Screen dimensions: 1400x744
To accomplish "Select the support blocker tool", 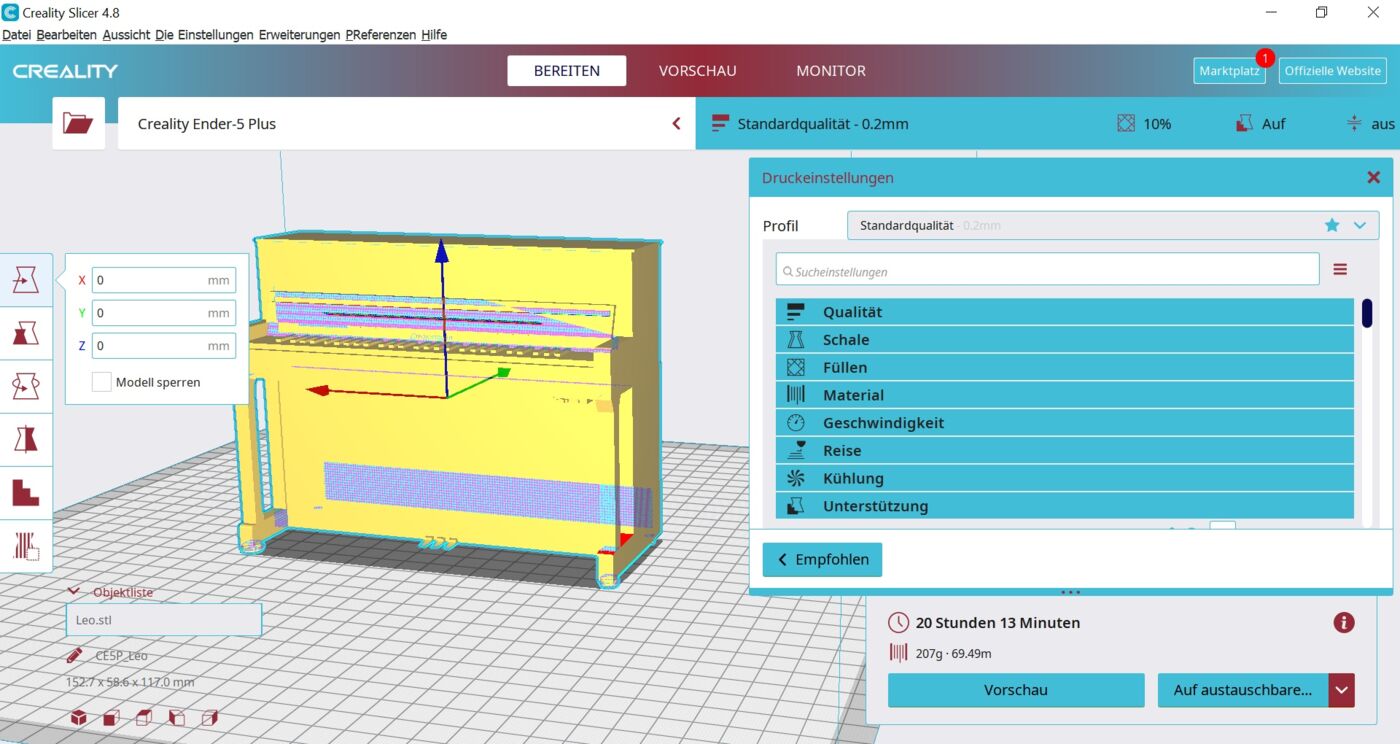I will 26,545.
